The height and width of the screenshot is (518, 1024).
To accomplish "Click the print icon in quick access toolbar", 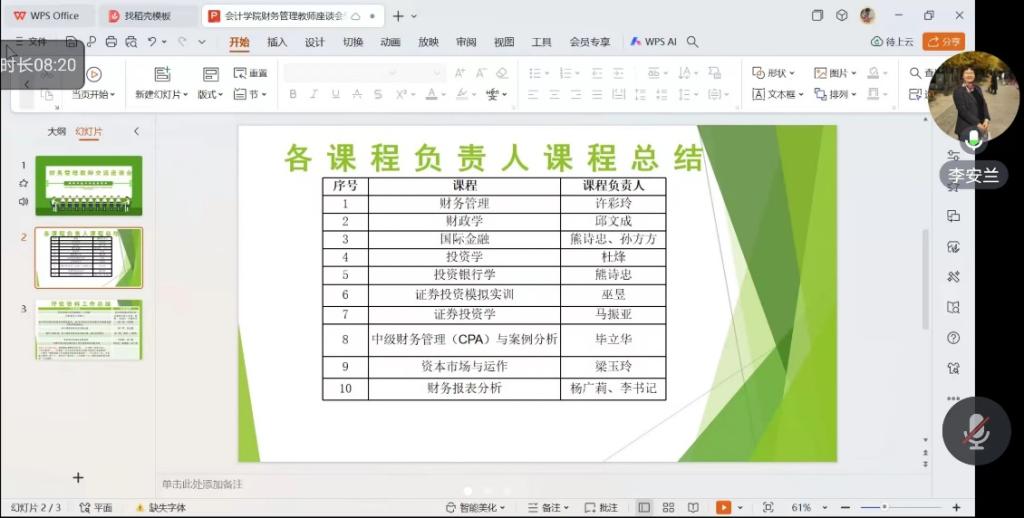I will tap(111, 42).
